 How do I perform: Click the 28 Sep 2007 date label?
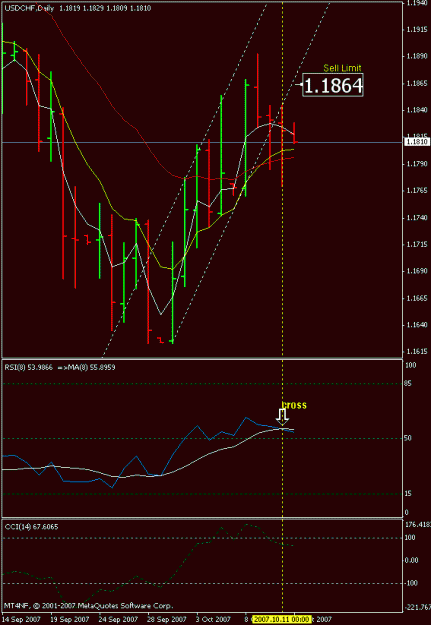pyautogui.click(x=167, y=619)
